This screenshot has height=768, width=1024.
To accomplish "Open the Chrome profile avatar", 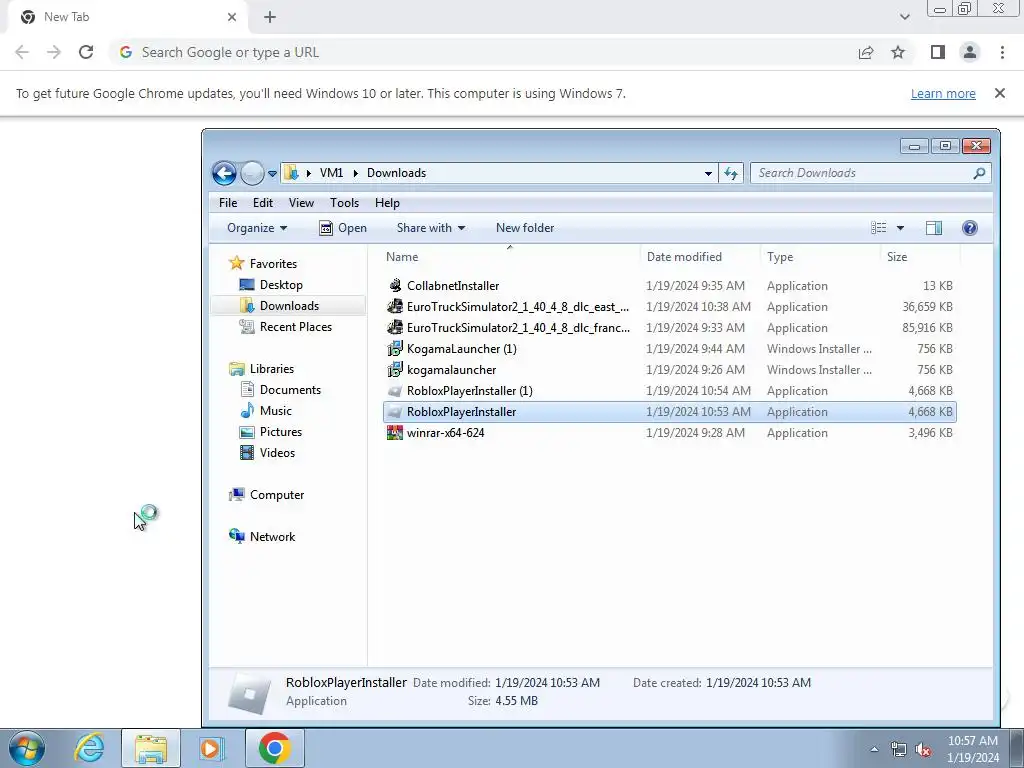I will coord(970,52).
